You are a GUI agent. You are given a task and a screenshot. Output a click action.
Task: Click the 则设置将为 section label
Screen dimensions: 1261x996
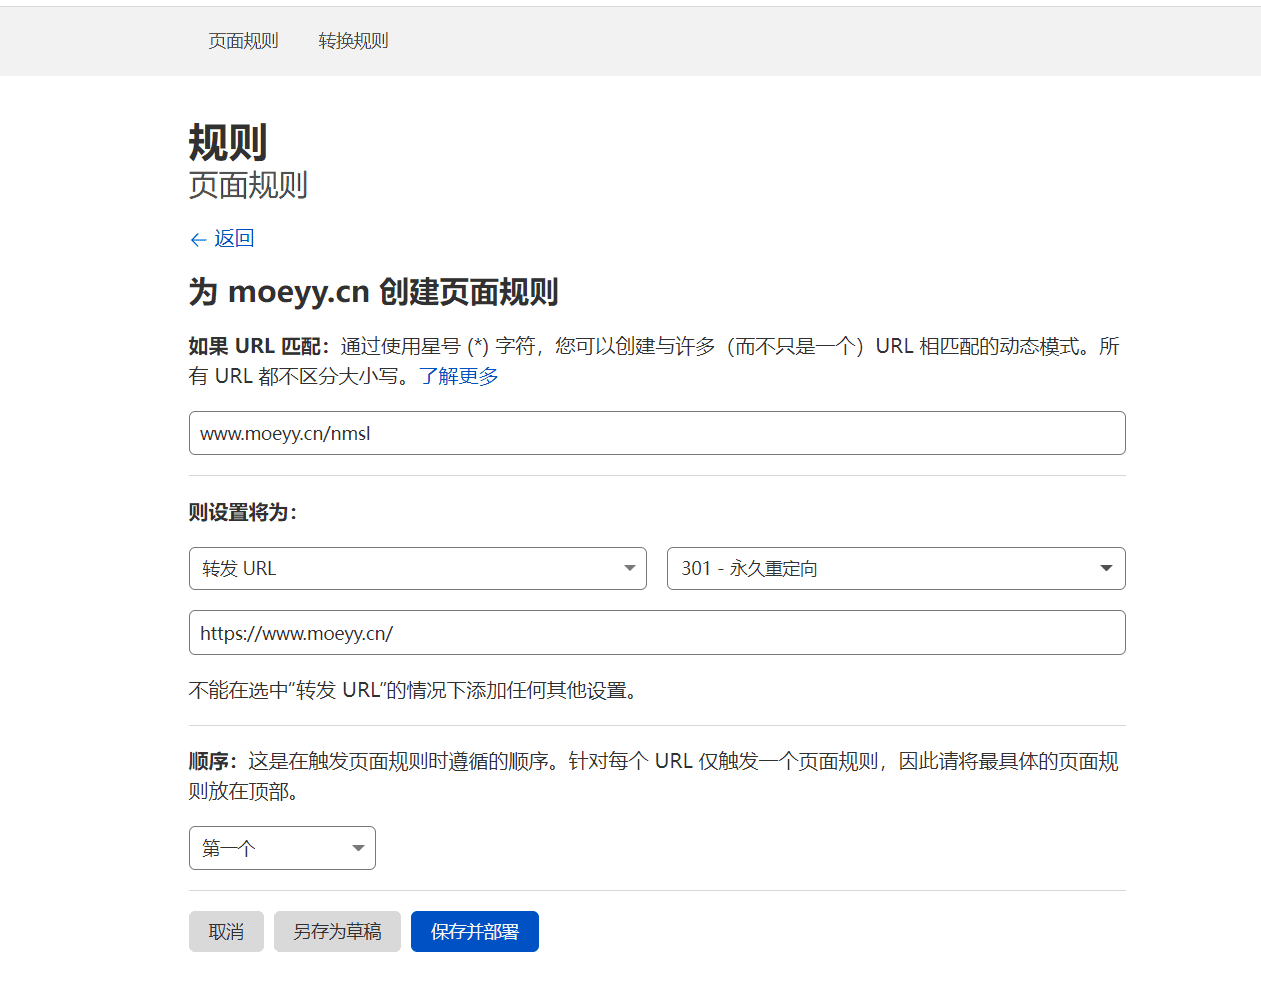click(x=243, y=512)
